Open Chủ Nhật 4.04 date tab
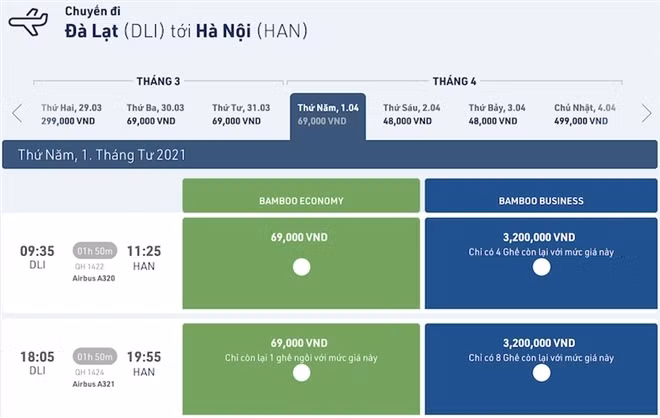 [582, 113]
